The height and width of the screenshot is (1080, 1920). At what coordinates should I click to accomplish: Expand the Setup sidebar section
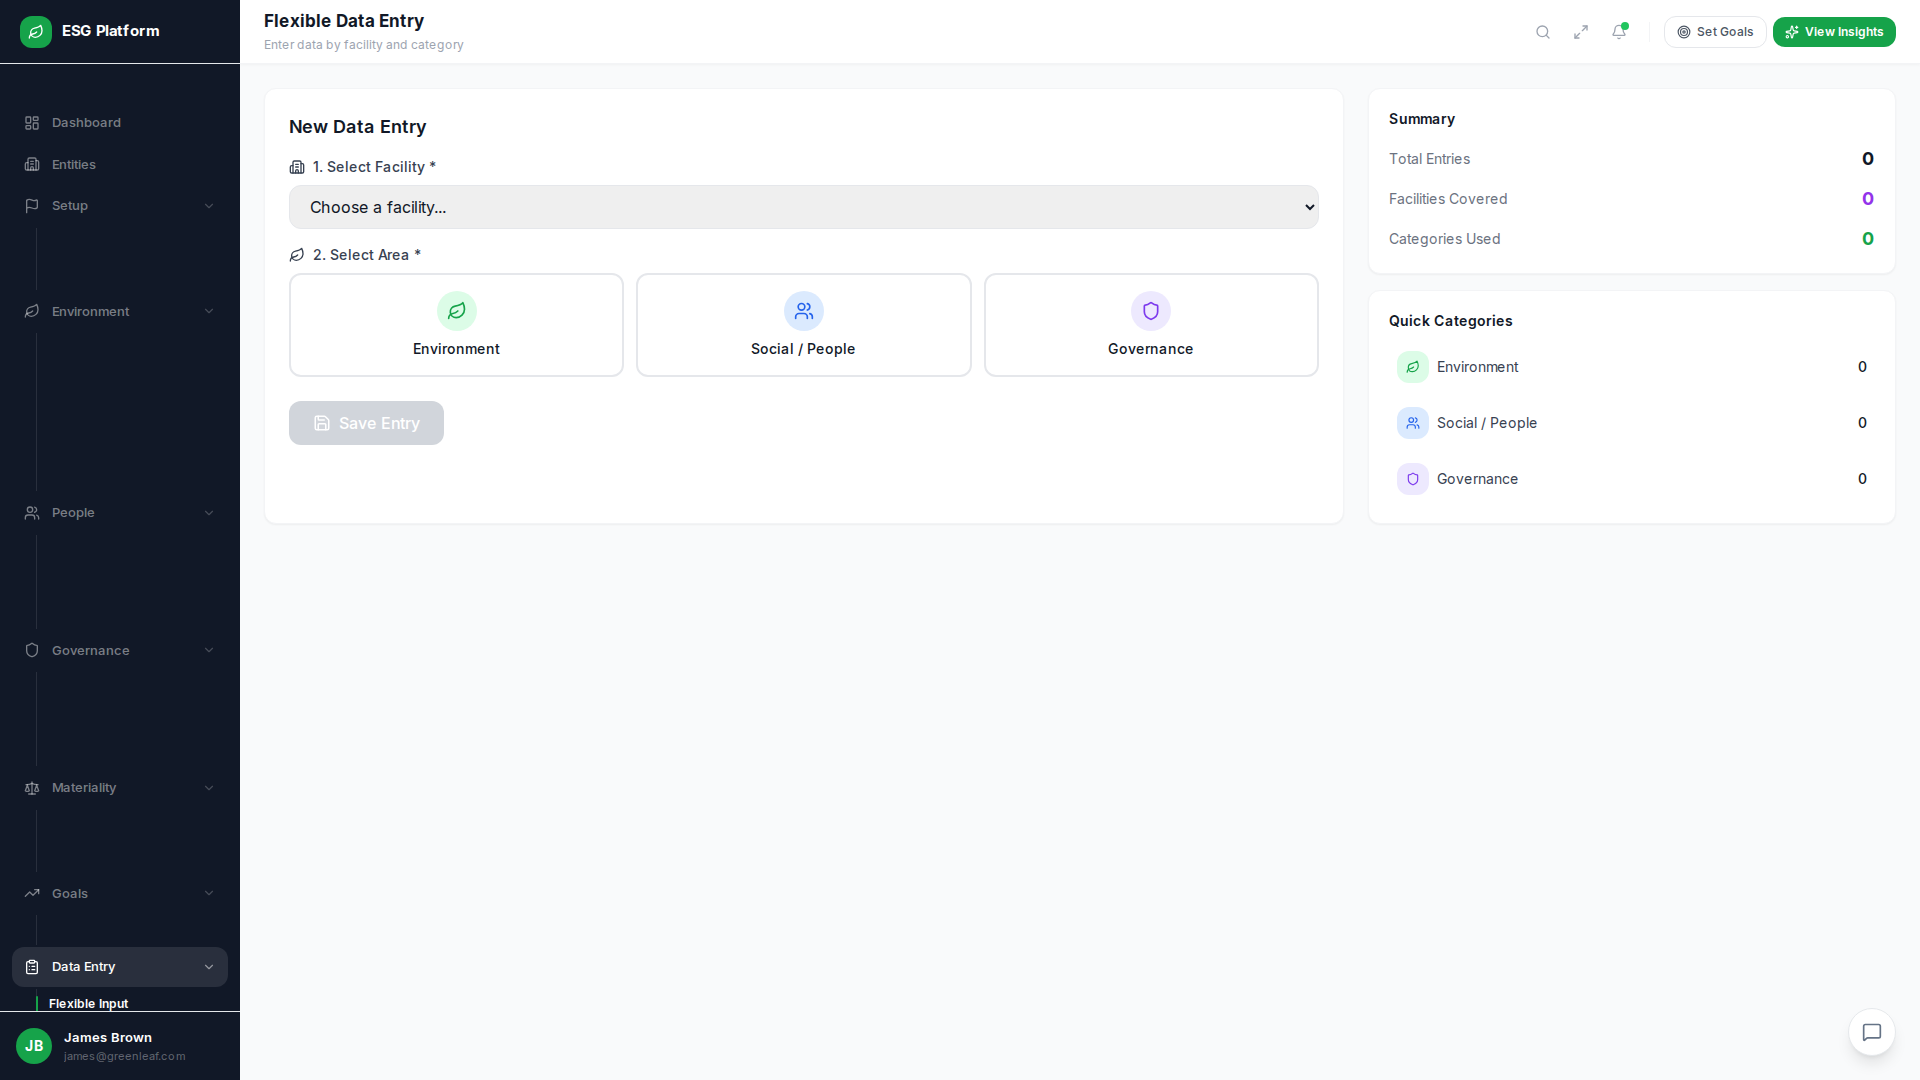coord(119,206)
